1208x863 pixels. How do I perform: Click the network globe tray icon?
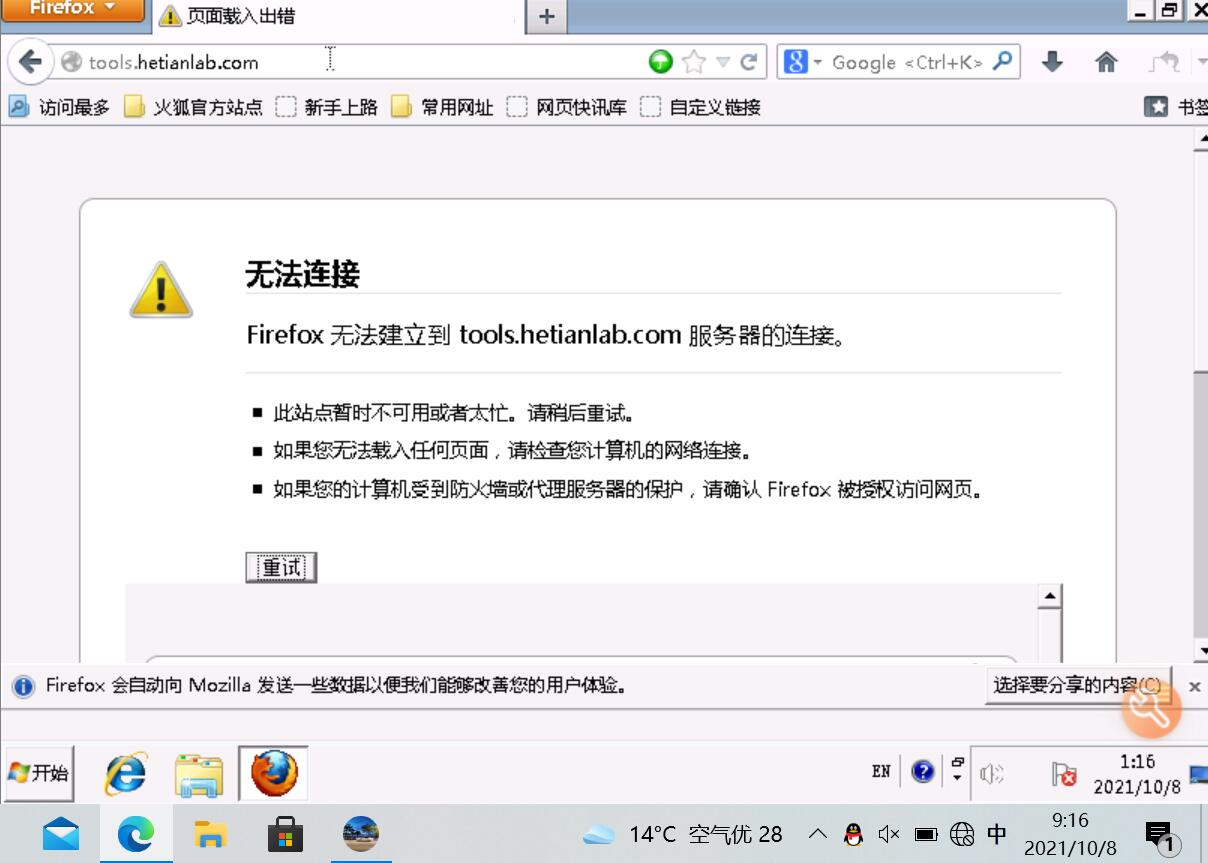tap(962, 834)
